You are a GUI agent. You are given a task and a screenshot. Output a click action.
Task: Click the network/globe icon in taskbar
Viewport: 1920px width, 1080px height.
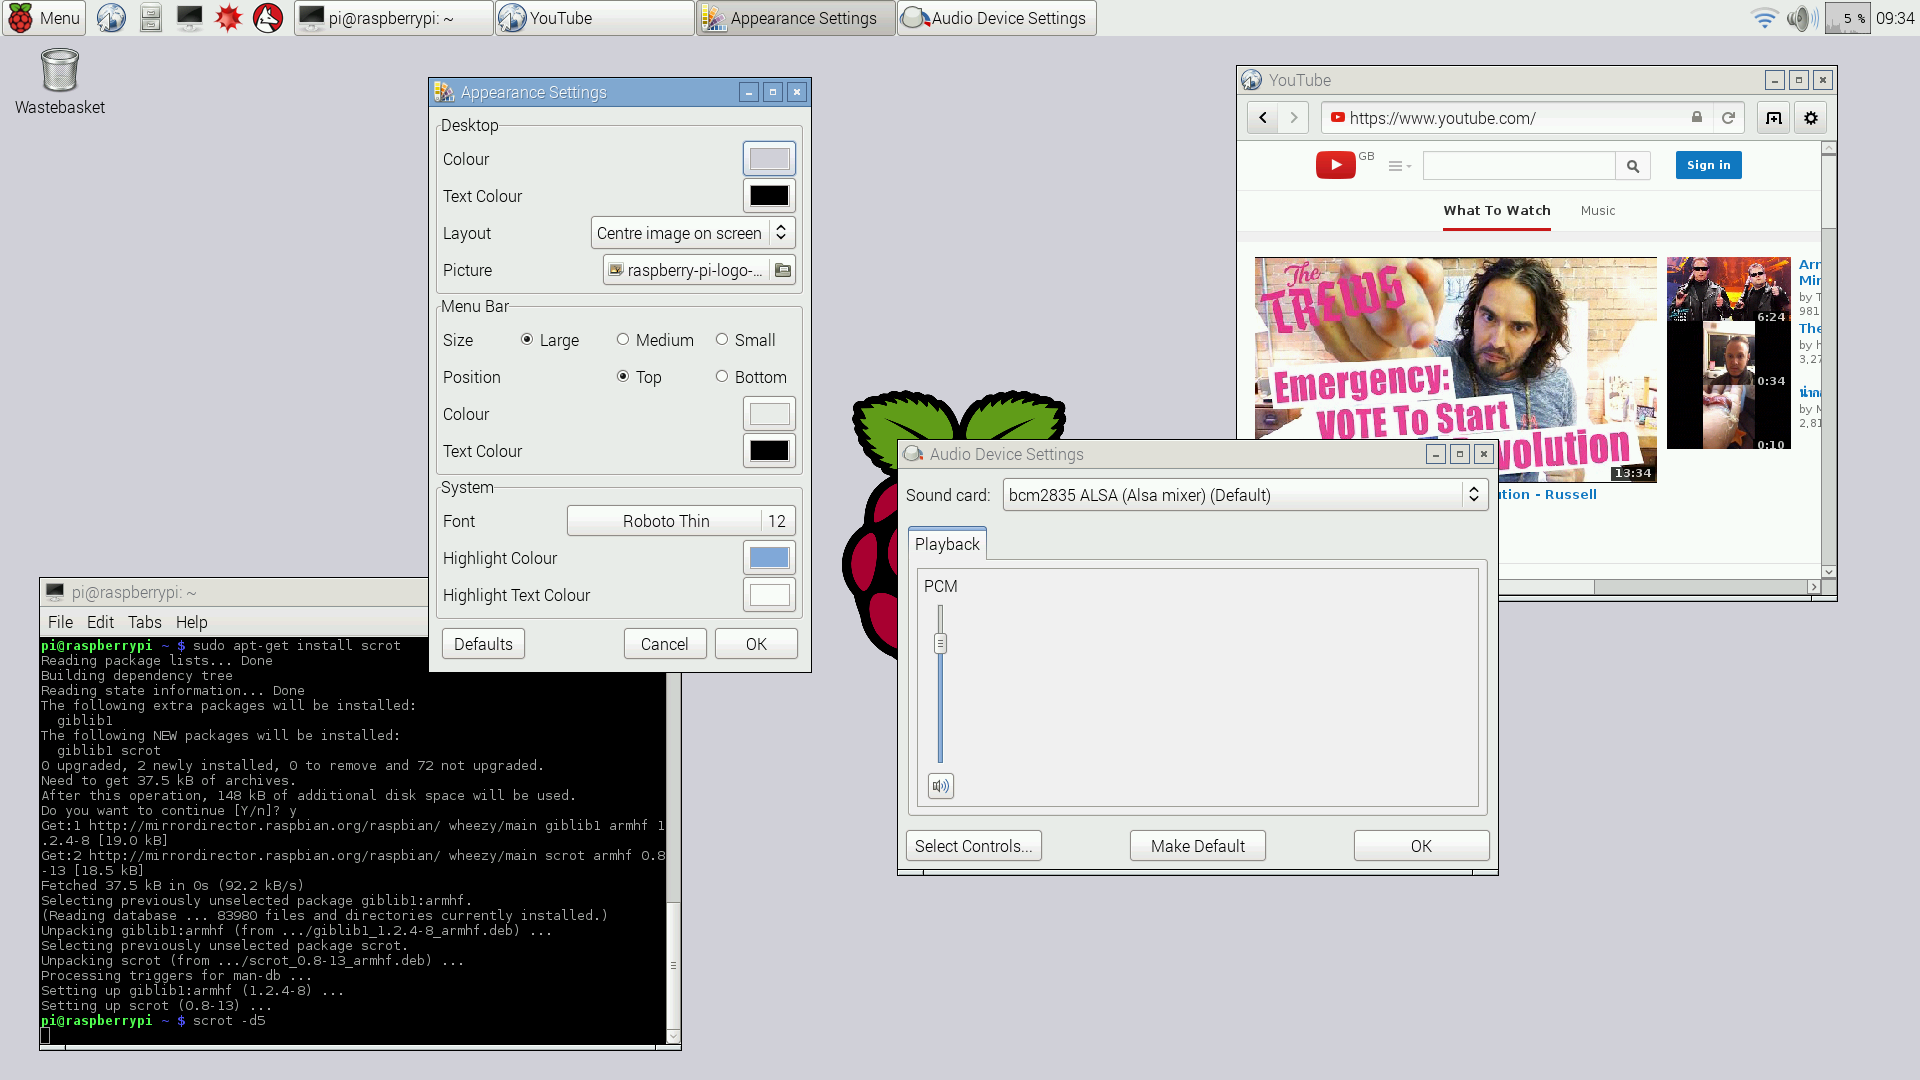click(x=111, y=17)
